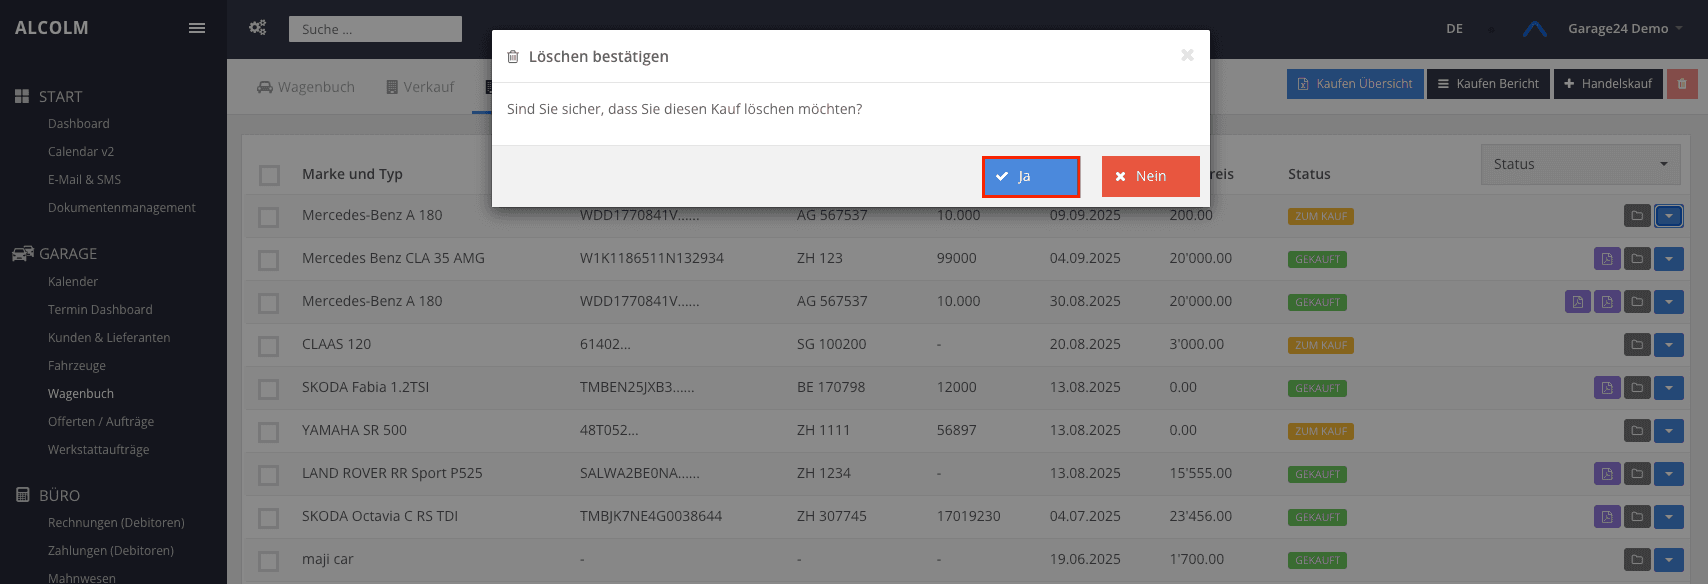This screenshot has height=584, width=1708.
Task: Open Calendar v2 in the sidebar
Action: pyautogui.click(x=81, y=152)
